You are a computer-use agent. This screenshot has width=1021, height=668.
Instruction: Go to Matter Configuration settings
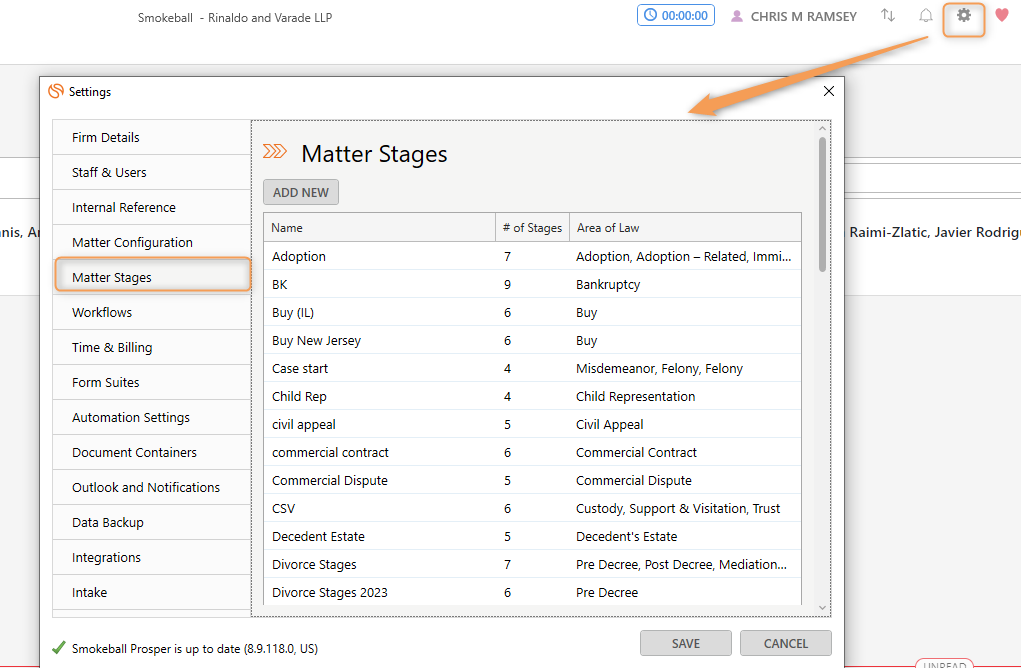[x=152, y=242]
